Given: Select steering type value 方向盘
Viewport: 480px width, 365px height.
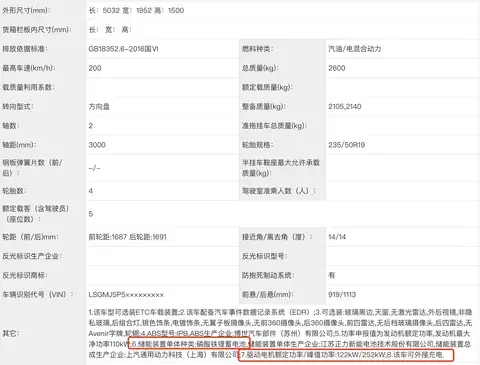Looking at the screenshot, I should click(x=99, y=107).
